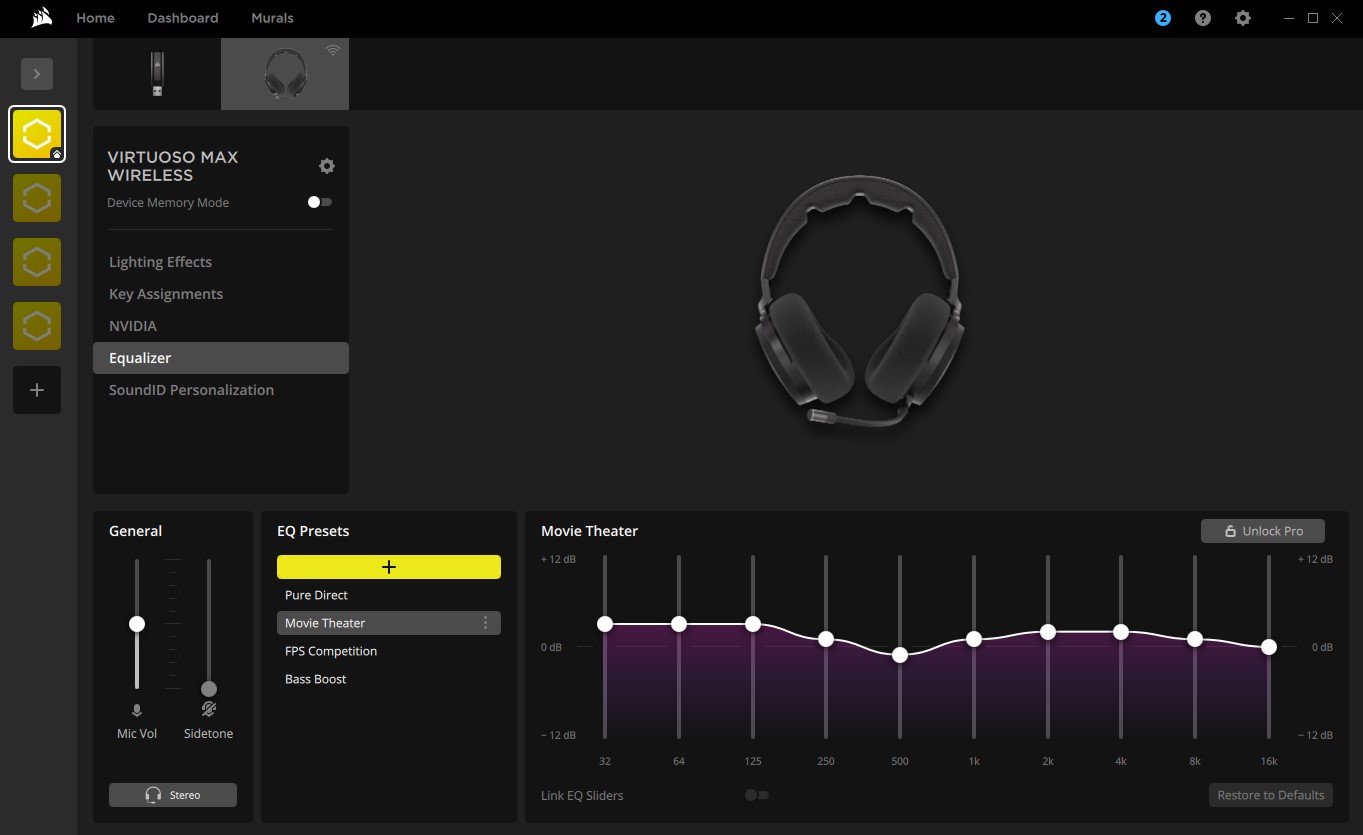The width and height of the screenshot is (1363, 835).
Task: Open Movie Theater preset options menu dots
Action: click(x=486, y=623)
